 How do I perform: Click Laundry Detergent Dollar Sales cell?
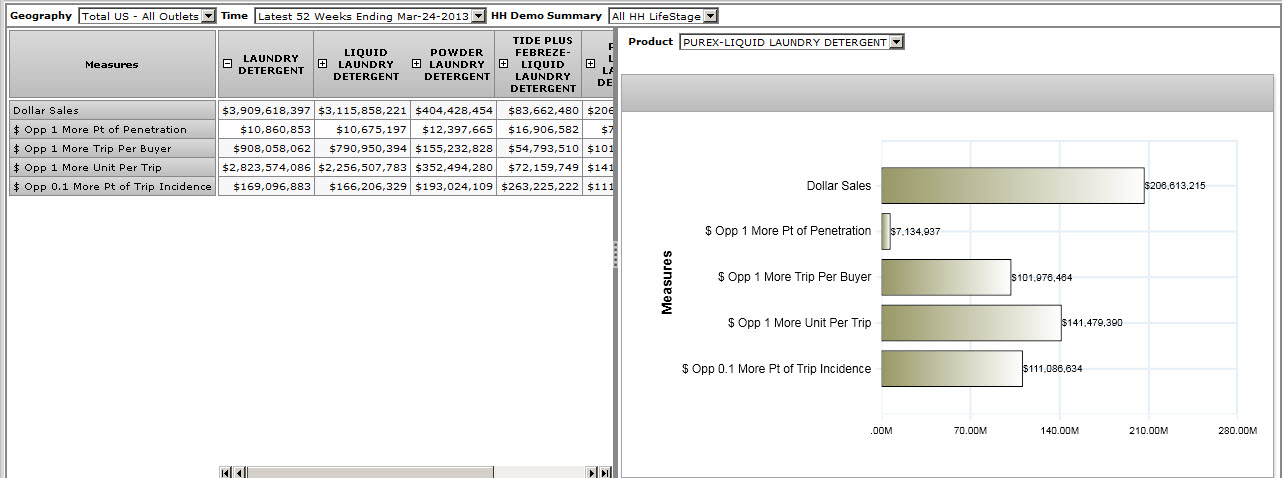(x=266, y=111)
